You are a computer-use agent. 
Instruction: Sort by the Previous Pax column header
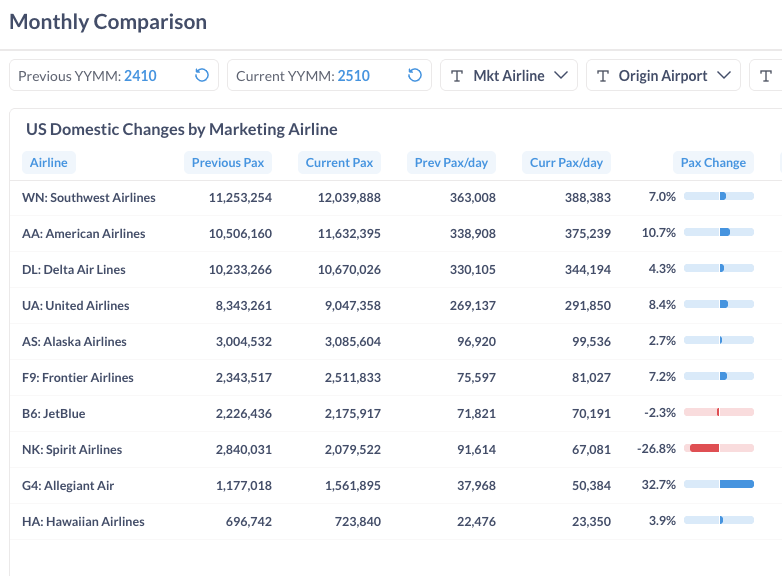[228, 163]
